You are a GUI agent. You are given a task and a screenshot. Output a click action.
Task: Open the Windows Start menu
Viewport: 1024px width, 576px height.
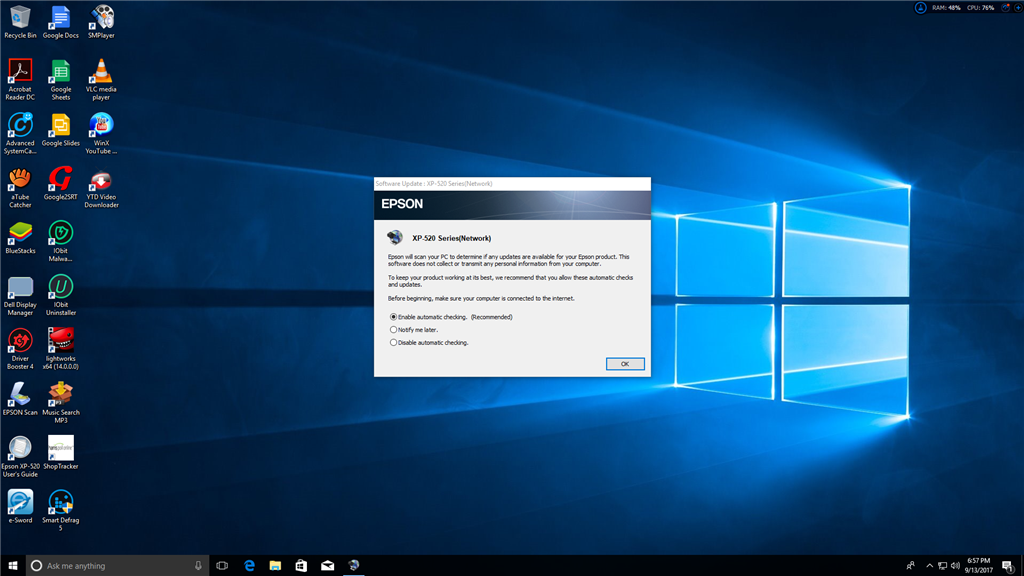pos(12,566)
